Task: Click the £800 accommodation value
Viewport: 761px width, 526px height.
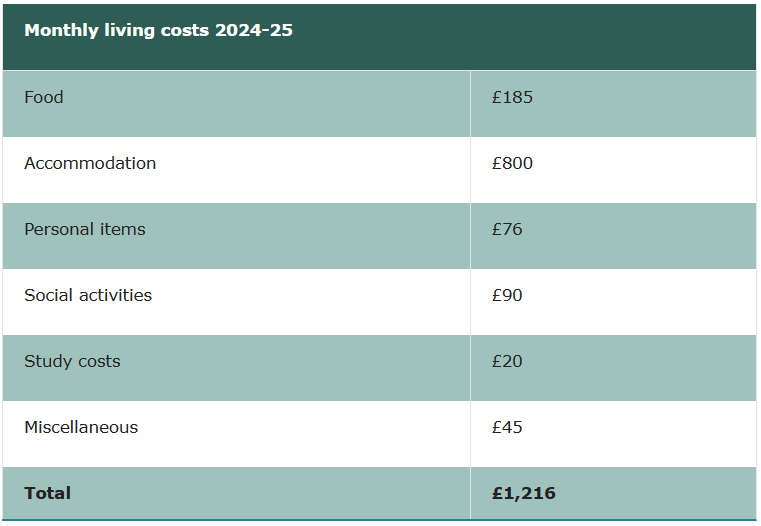Action: coord(512,163)
